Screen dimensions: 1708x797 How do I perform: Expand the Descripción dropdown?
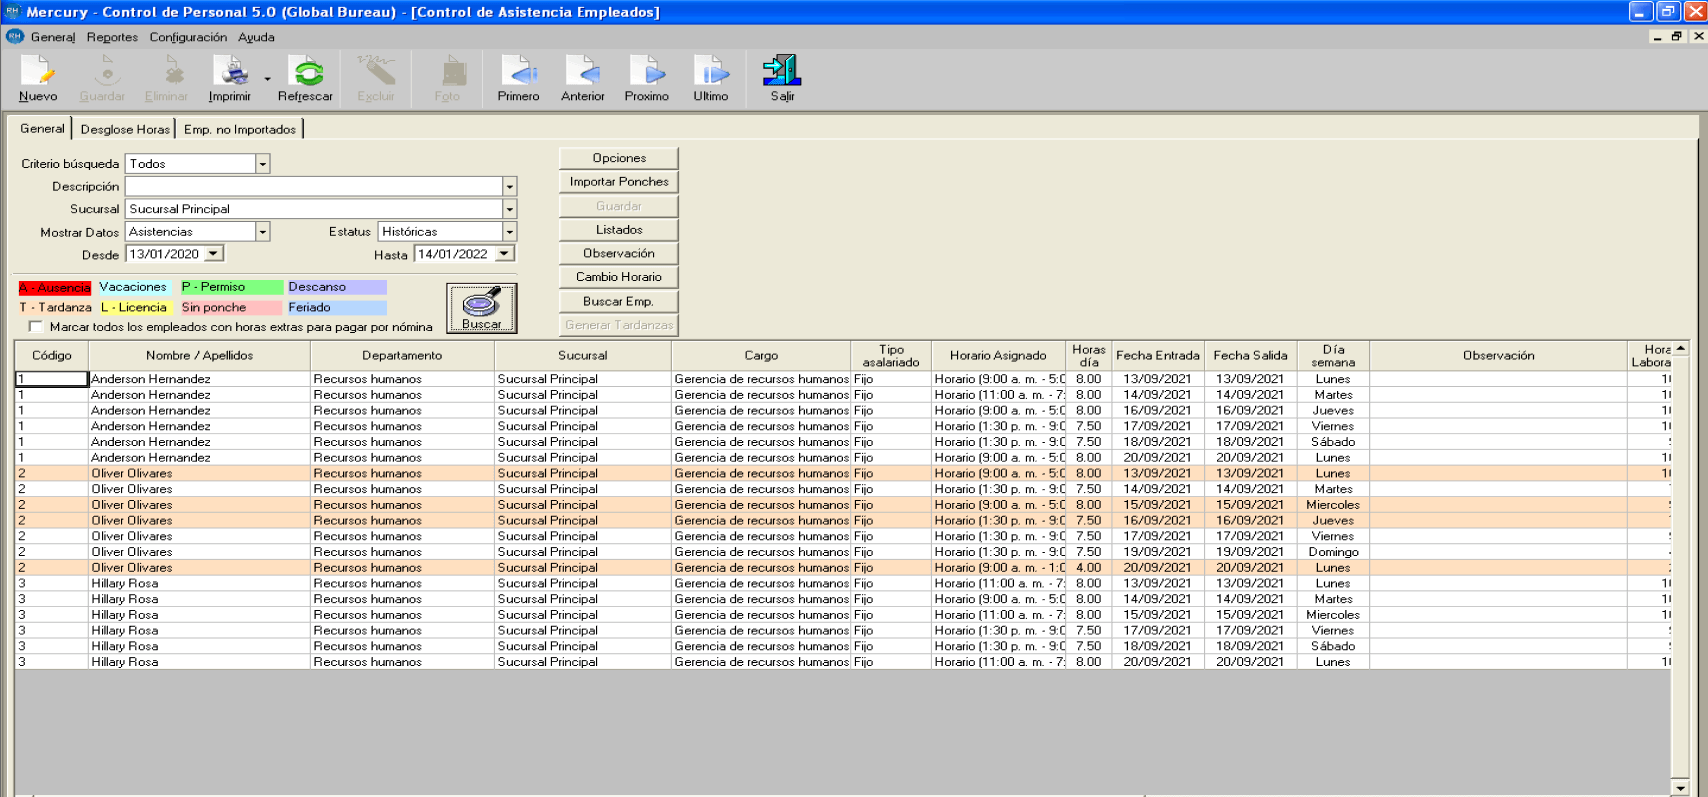pyautogui.click(x=510, y=187)
